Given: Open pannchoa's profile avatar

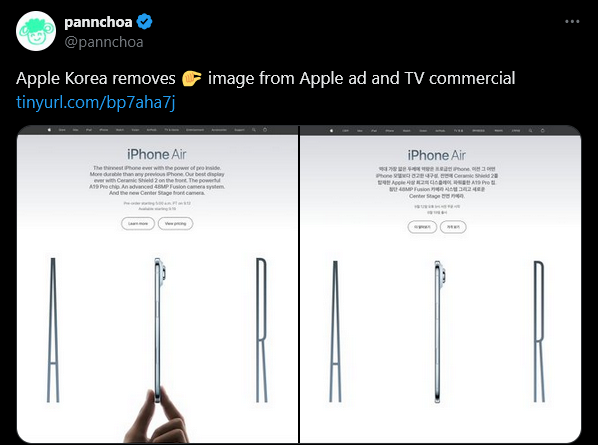Looking at the screenshot, I should (36, 31).
